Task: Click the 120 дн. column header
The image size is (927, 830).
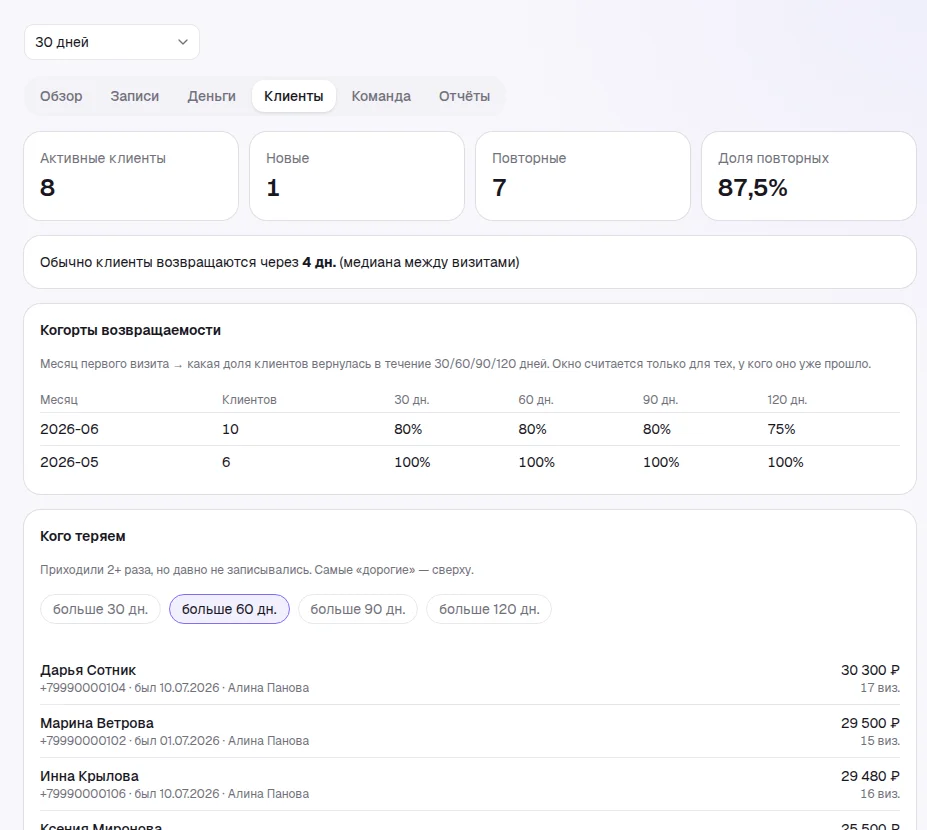Action: [787, 400]
